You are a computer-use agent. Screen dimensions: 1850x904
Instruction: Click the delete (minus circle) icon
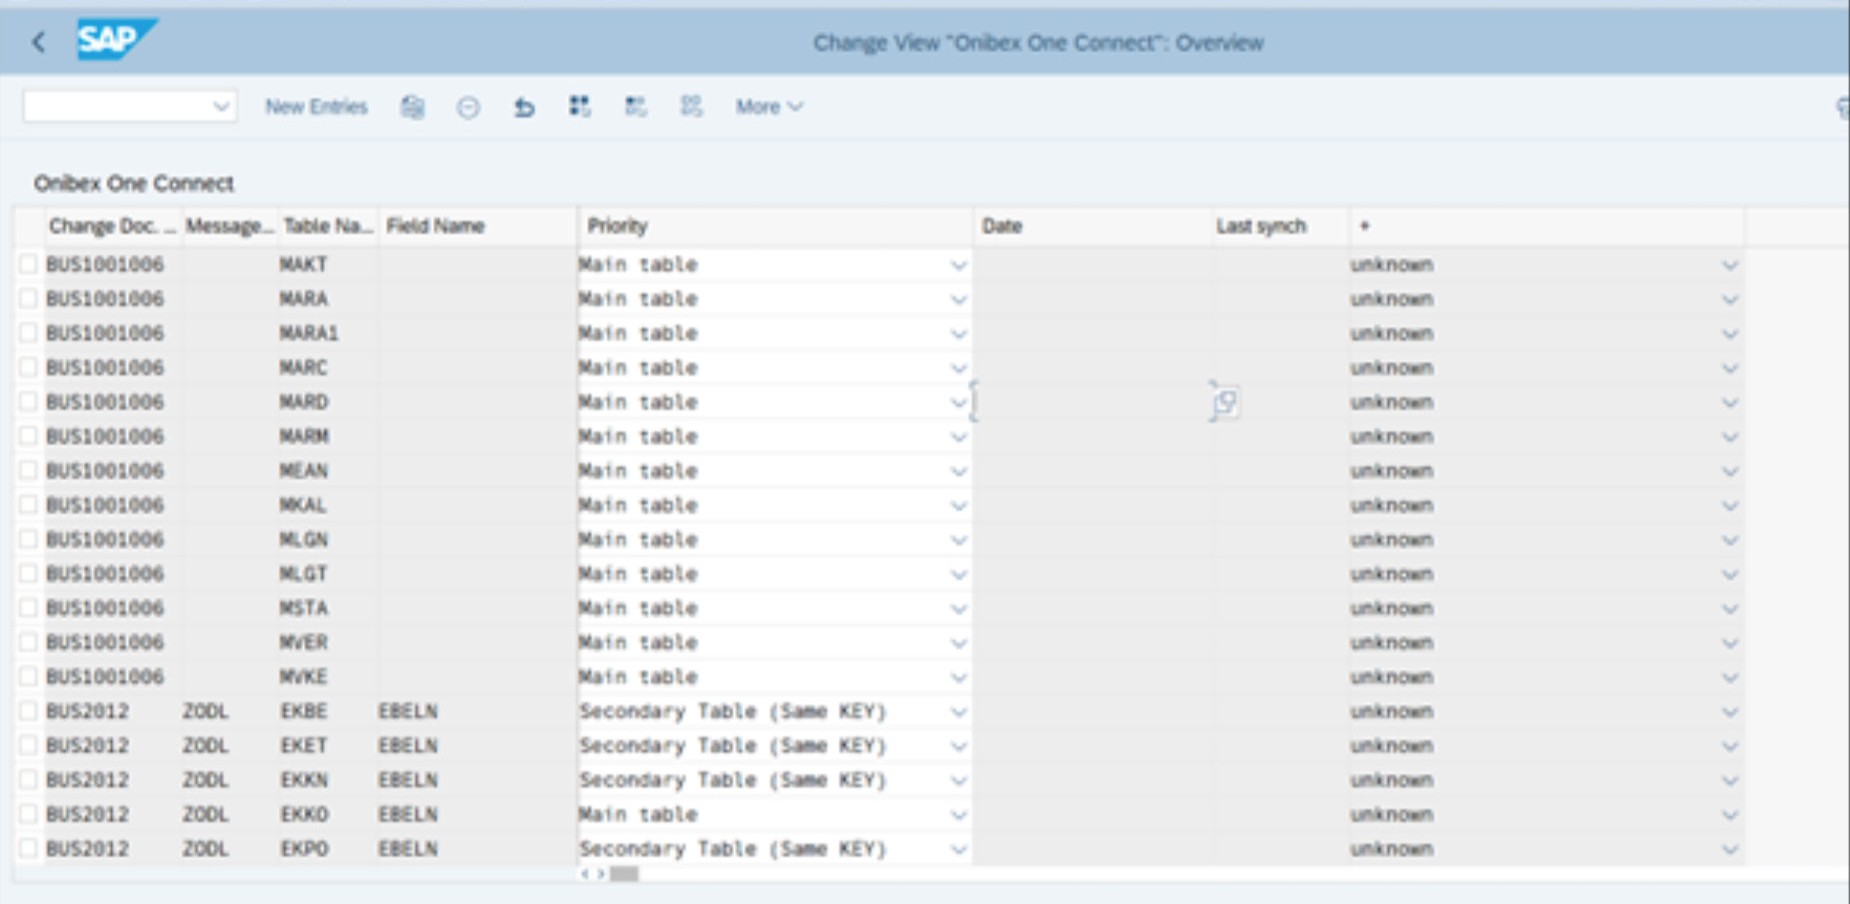(468, 107)
